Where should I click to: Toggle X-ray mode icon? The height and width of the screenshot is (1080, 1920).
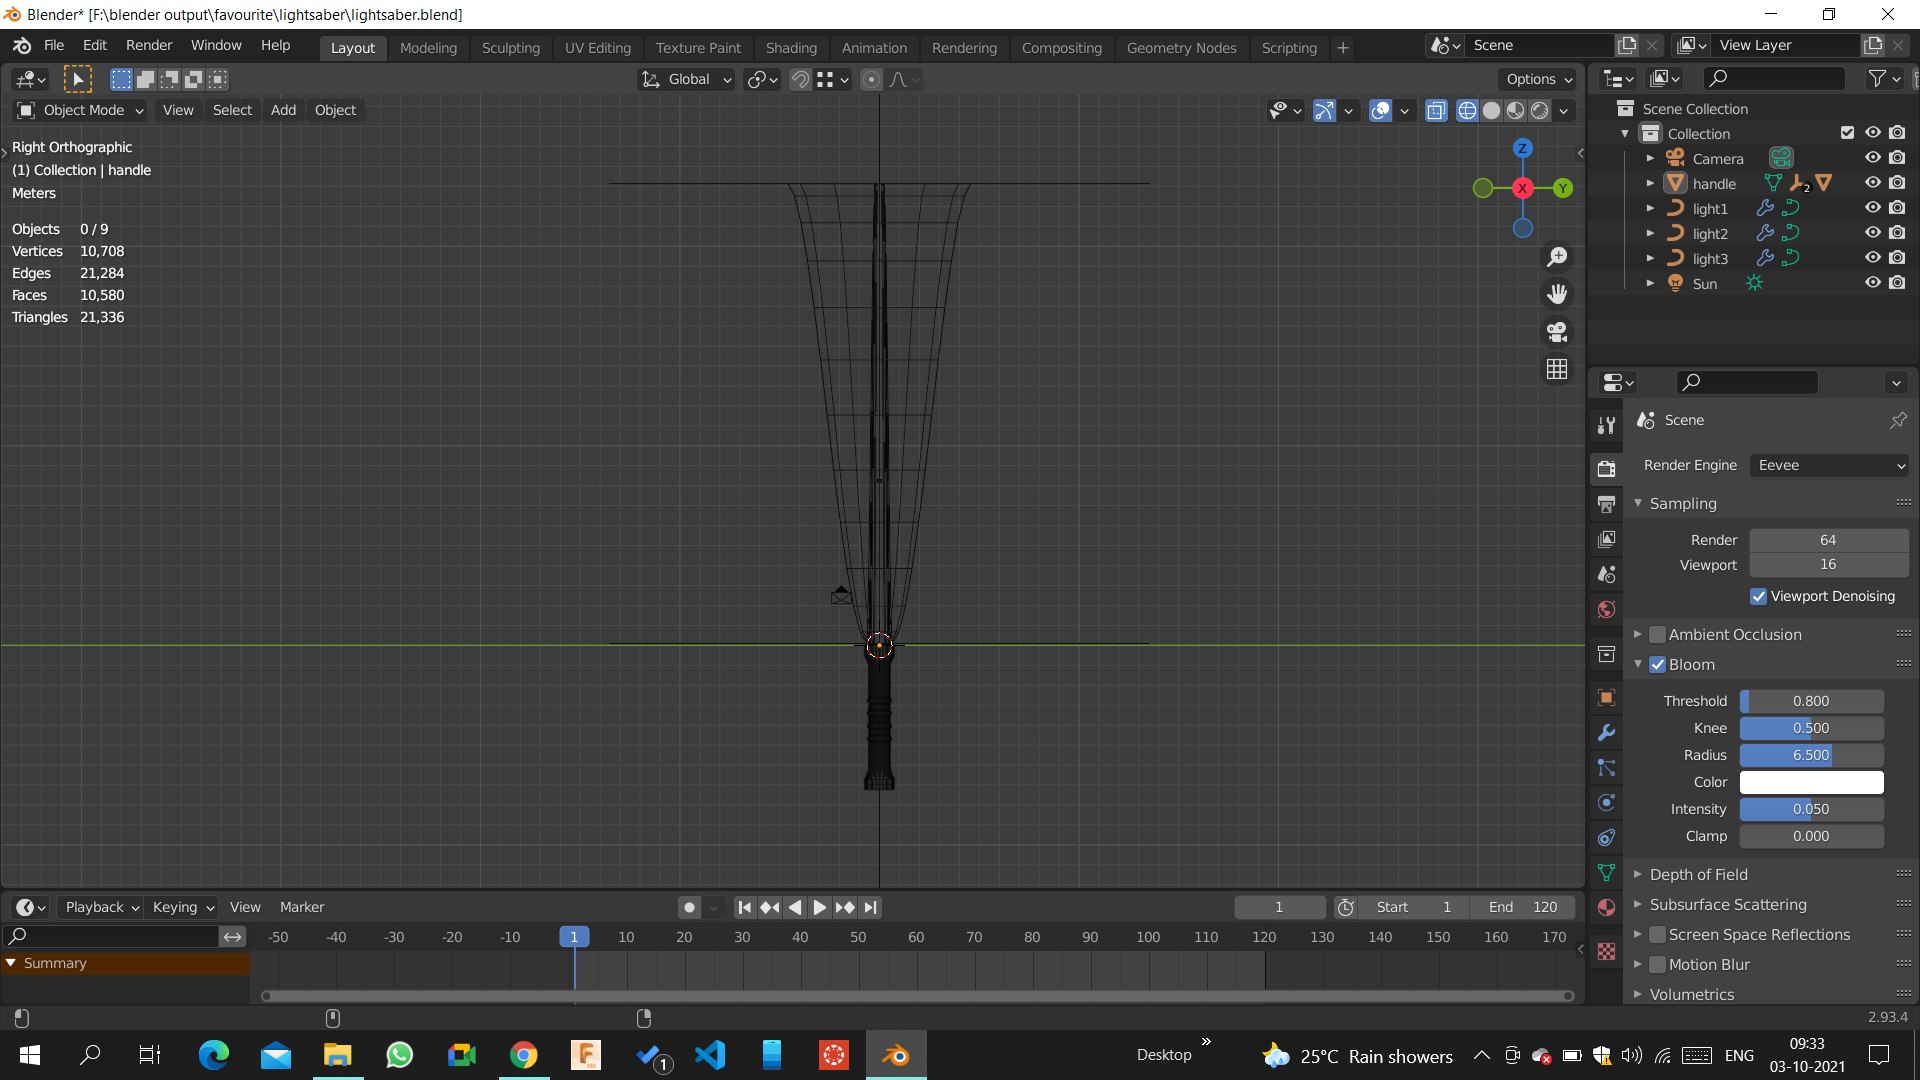pos(1436,110)
